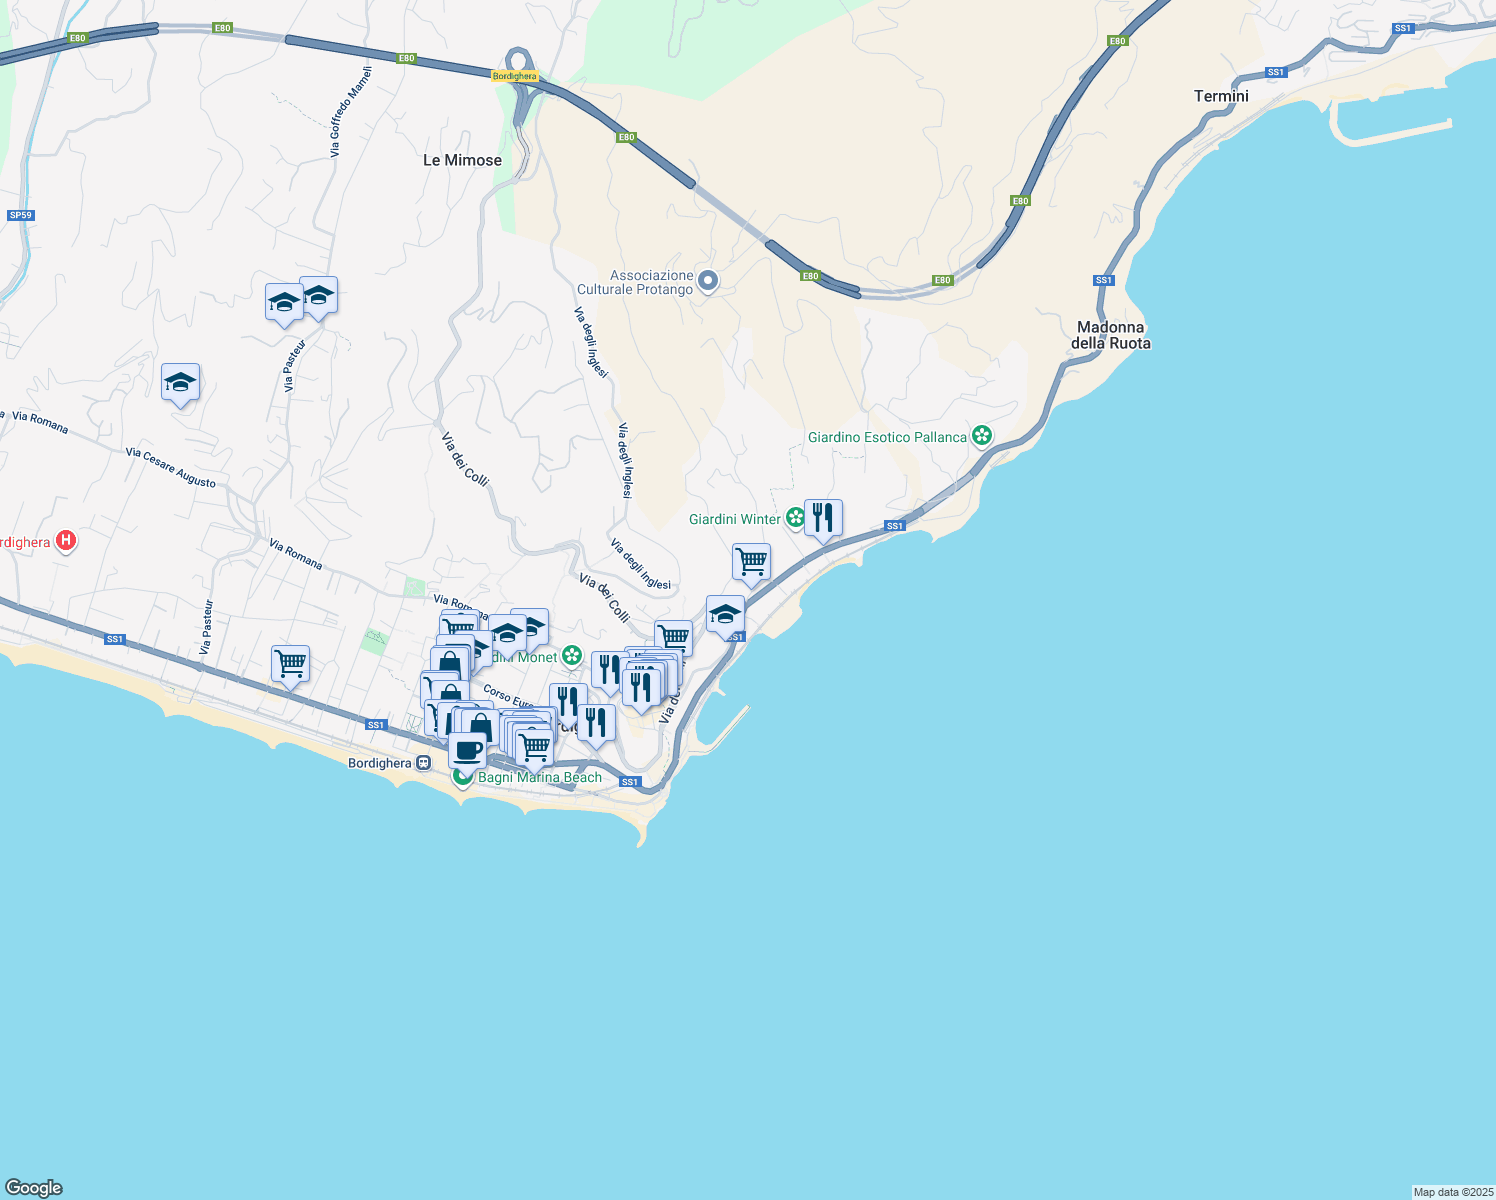Select the fork and knife marker below Corso Europa

pos(597,722)
